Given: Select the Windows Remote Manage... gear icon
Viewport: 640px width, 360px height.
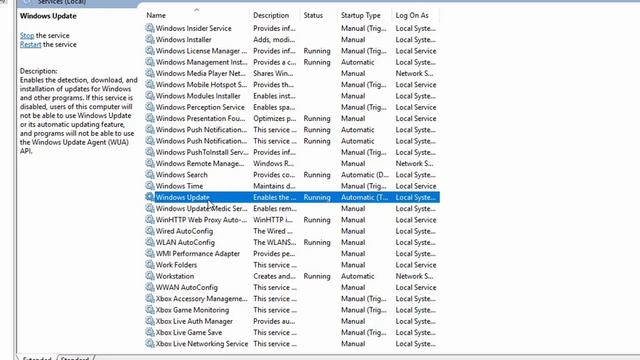Looking at the screenshot, I should tap(150, 163).
